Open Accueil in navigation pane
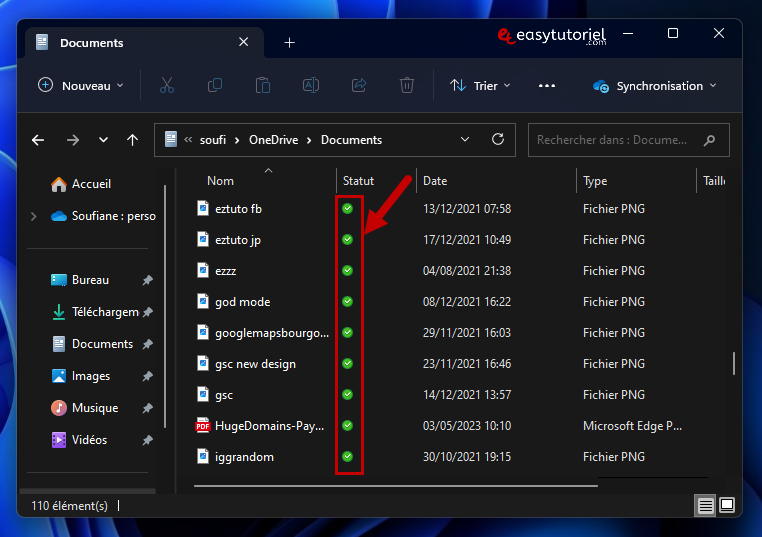Screen dimensions: 762x537 [82, 184]
